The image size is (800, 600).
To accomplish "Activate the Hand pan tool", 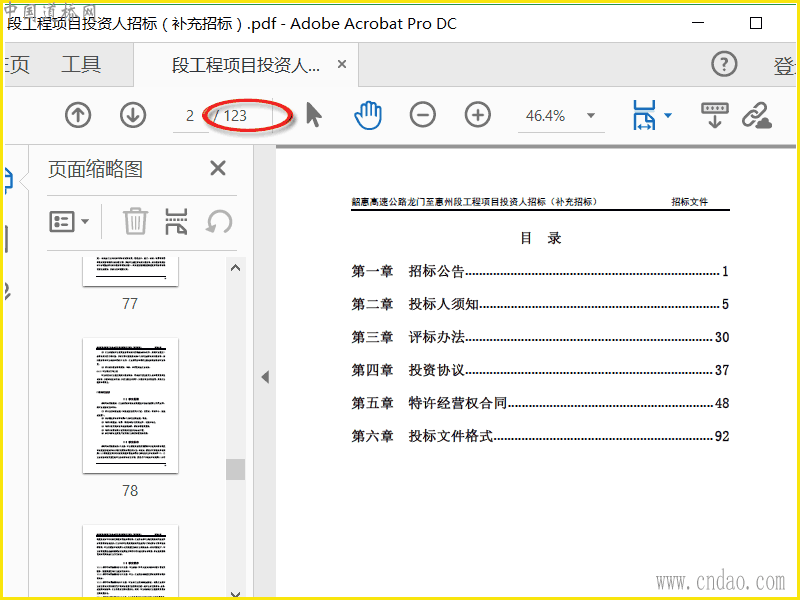I will pos(368,115).
